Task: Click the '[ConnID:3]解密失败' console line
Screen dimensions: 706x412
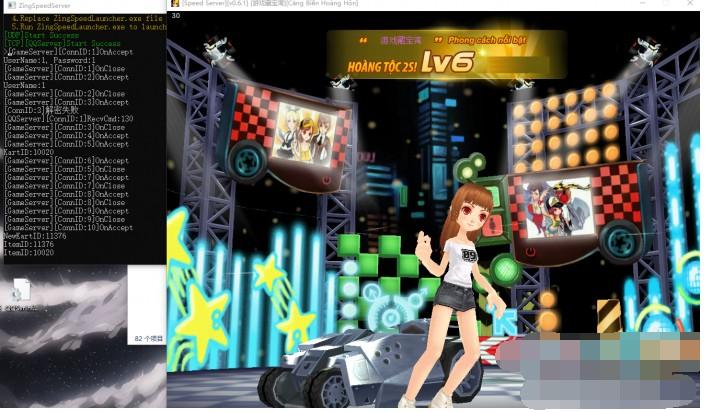Action: coord(41,110)
